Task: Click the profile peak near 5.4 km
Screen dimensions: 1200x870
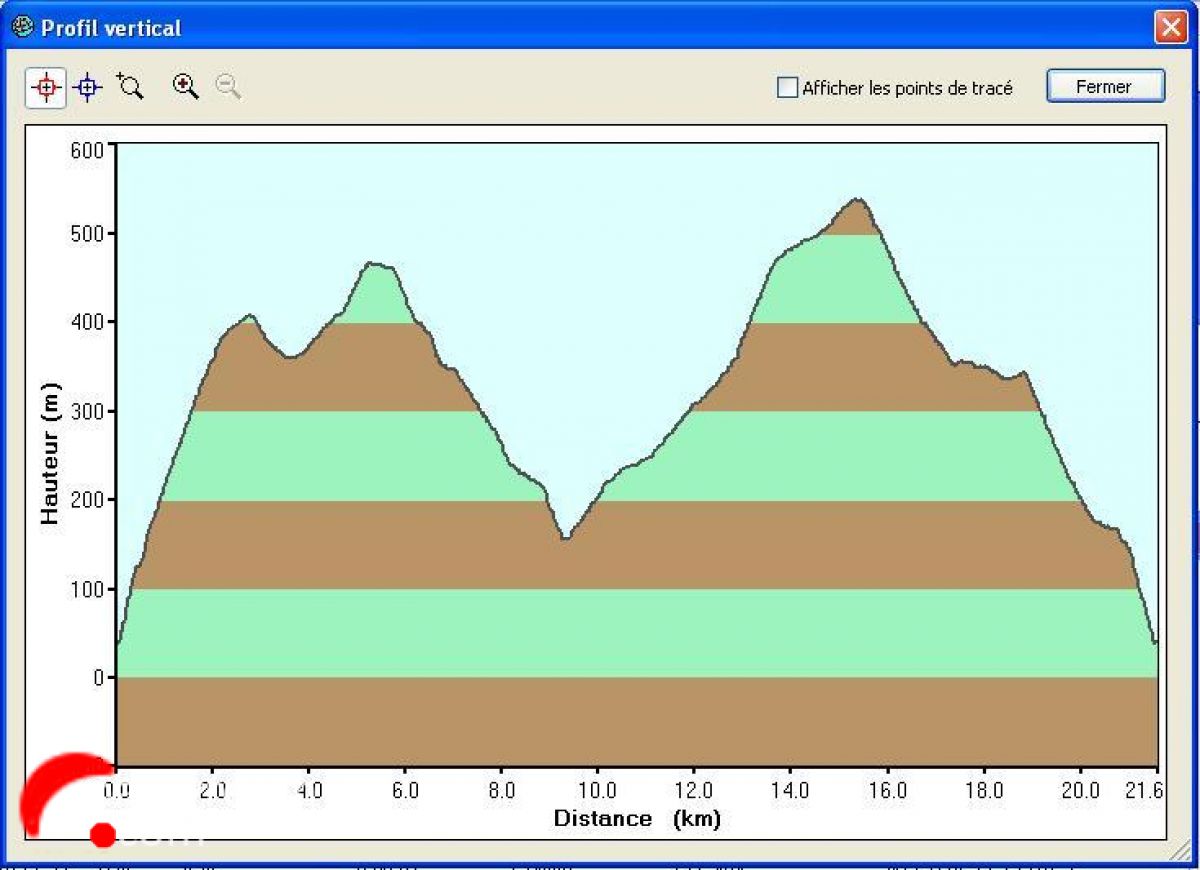Action: coord(373,264)
